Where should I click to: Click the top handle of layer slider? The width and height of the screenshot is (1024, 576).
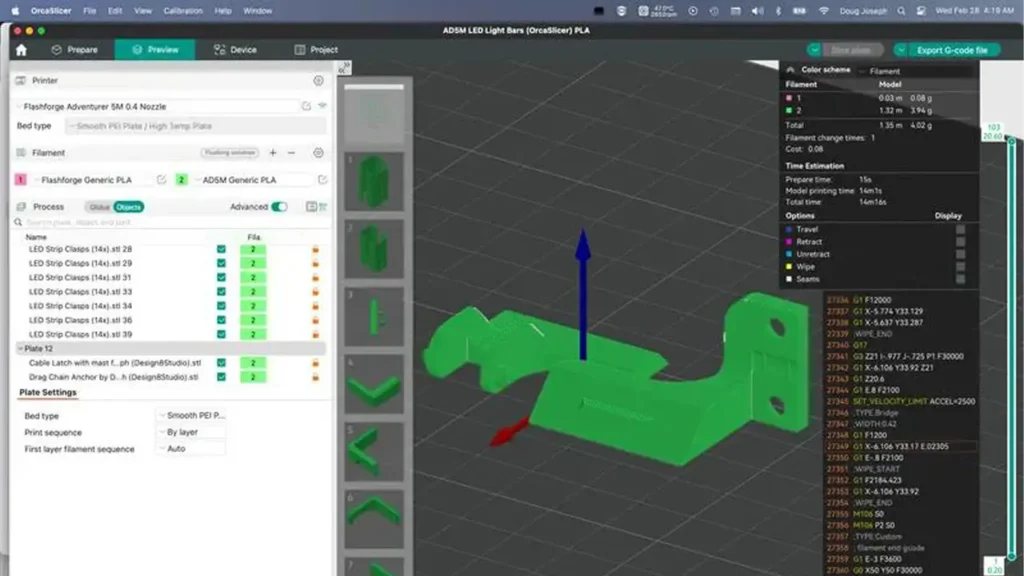1011,141
